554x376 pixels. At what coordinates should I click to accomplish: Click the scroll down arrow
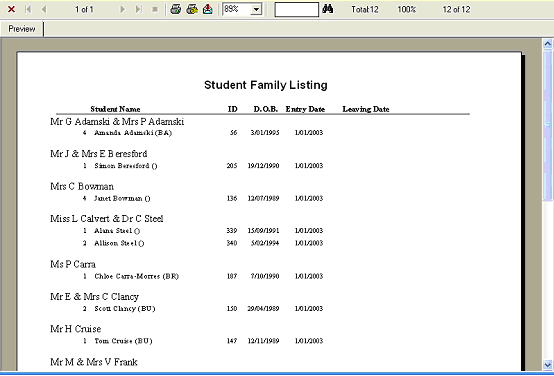[548, 364]
